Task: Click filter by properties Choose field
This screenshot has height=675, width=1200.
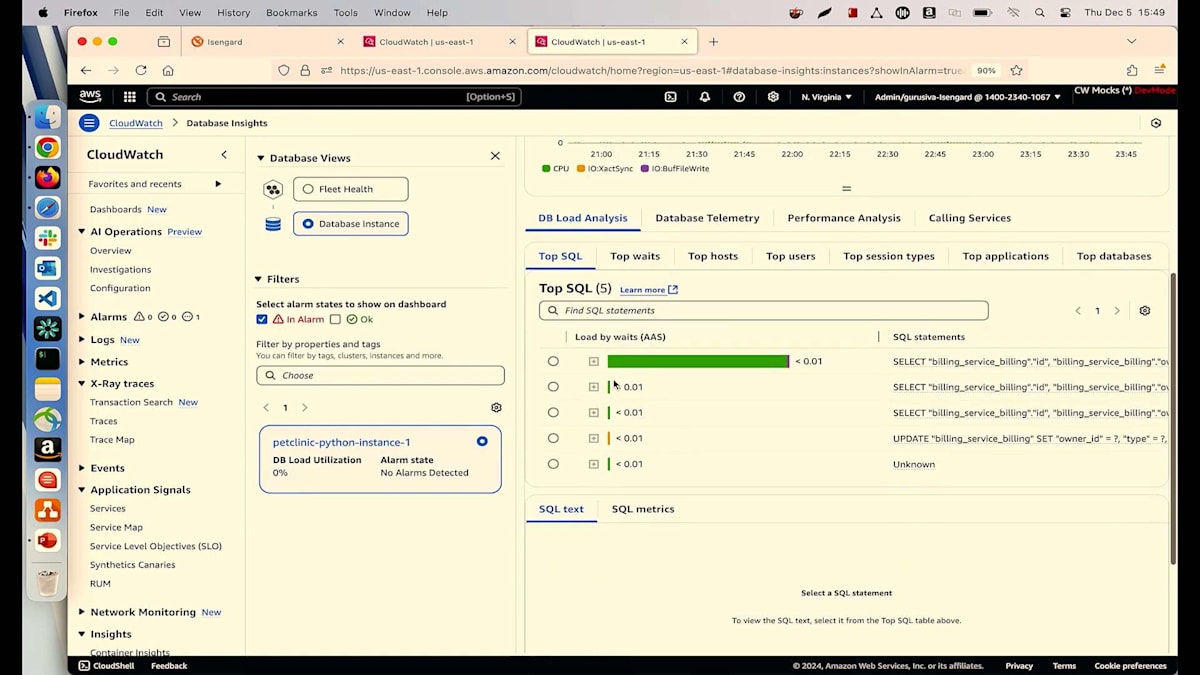Action: click(x=380, y=375)
